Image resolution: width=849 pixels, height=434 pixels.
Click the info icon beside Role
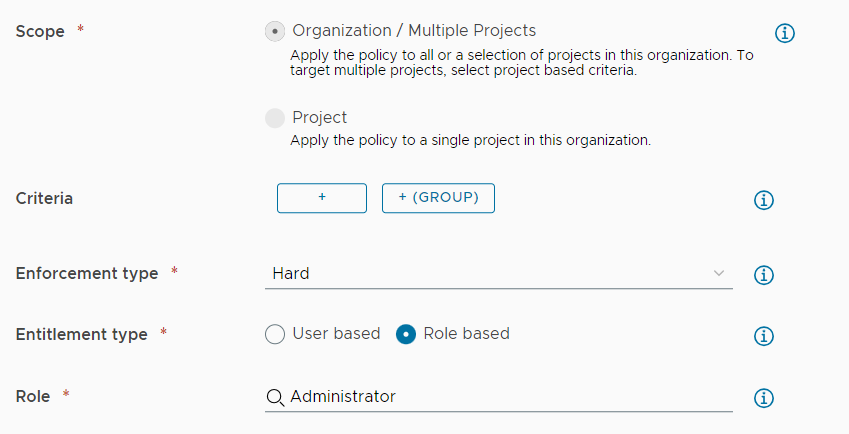point(763,398)
